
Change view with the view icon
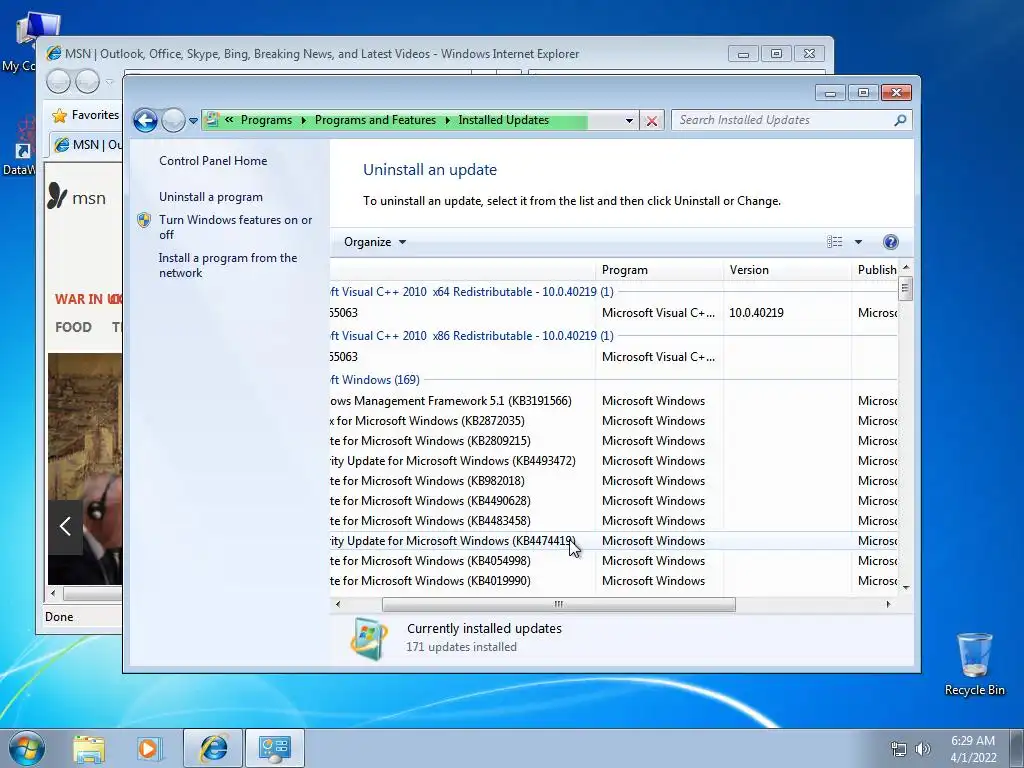click(x=835, y=242)
